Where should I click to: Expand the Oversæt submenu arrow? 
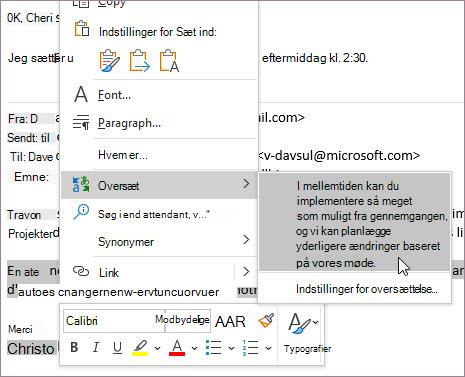click(x=246, y=184)
